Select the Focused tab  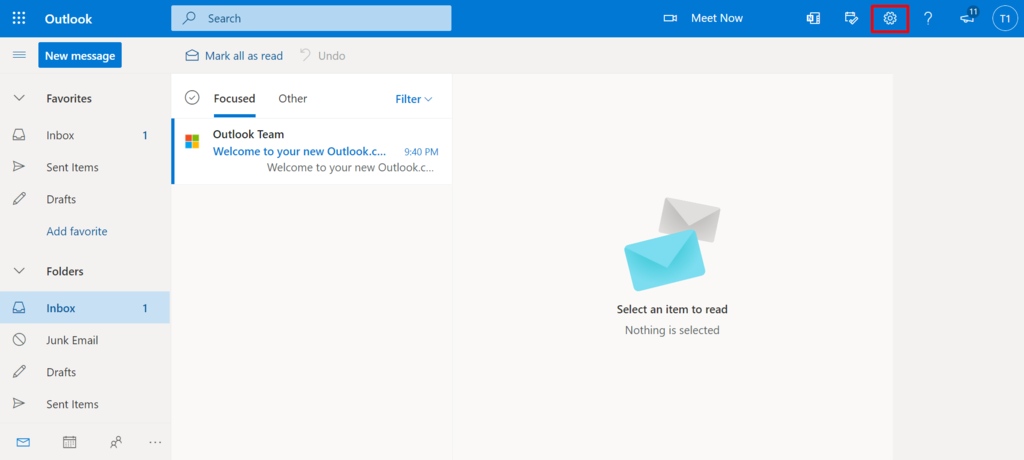click(x=234, y=98)
